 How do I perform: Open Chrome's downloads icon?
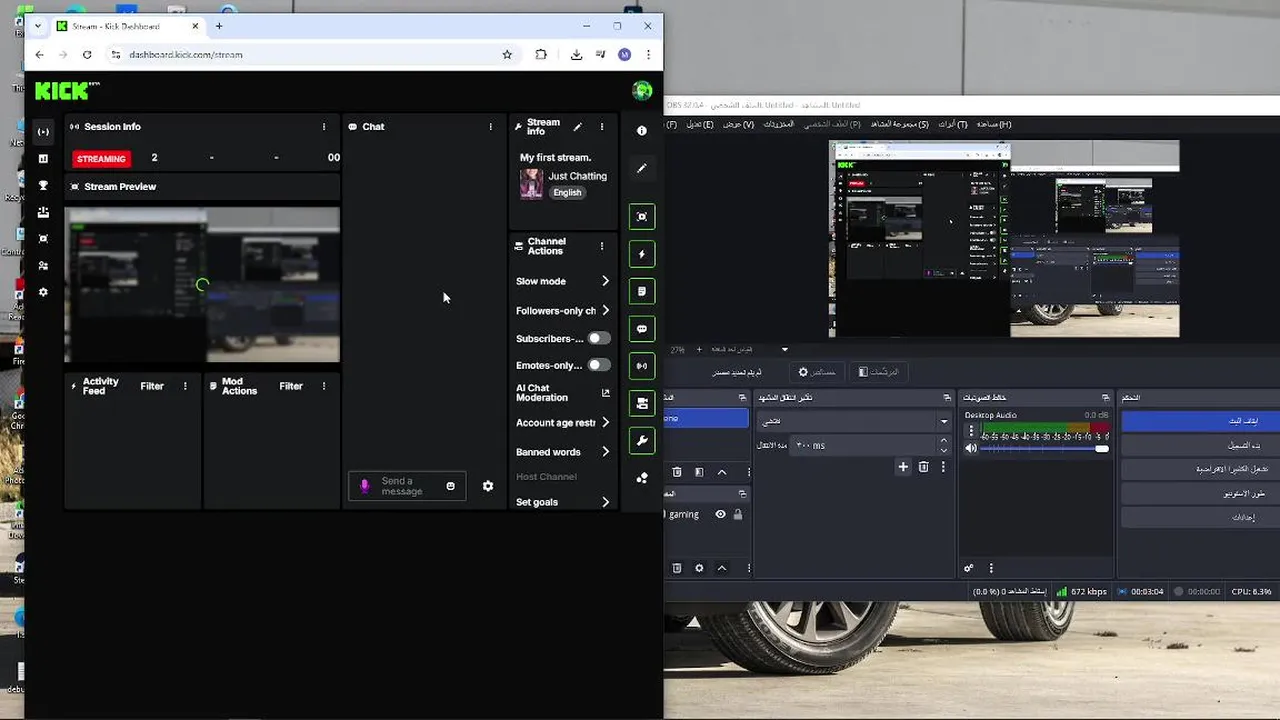pos(576,55)
